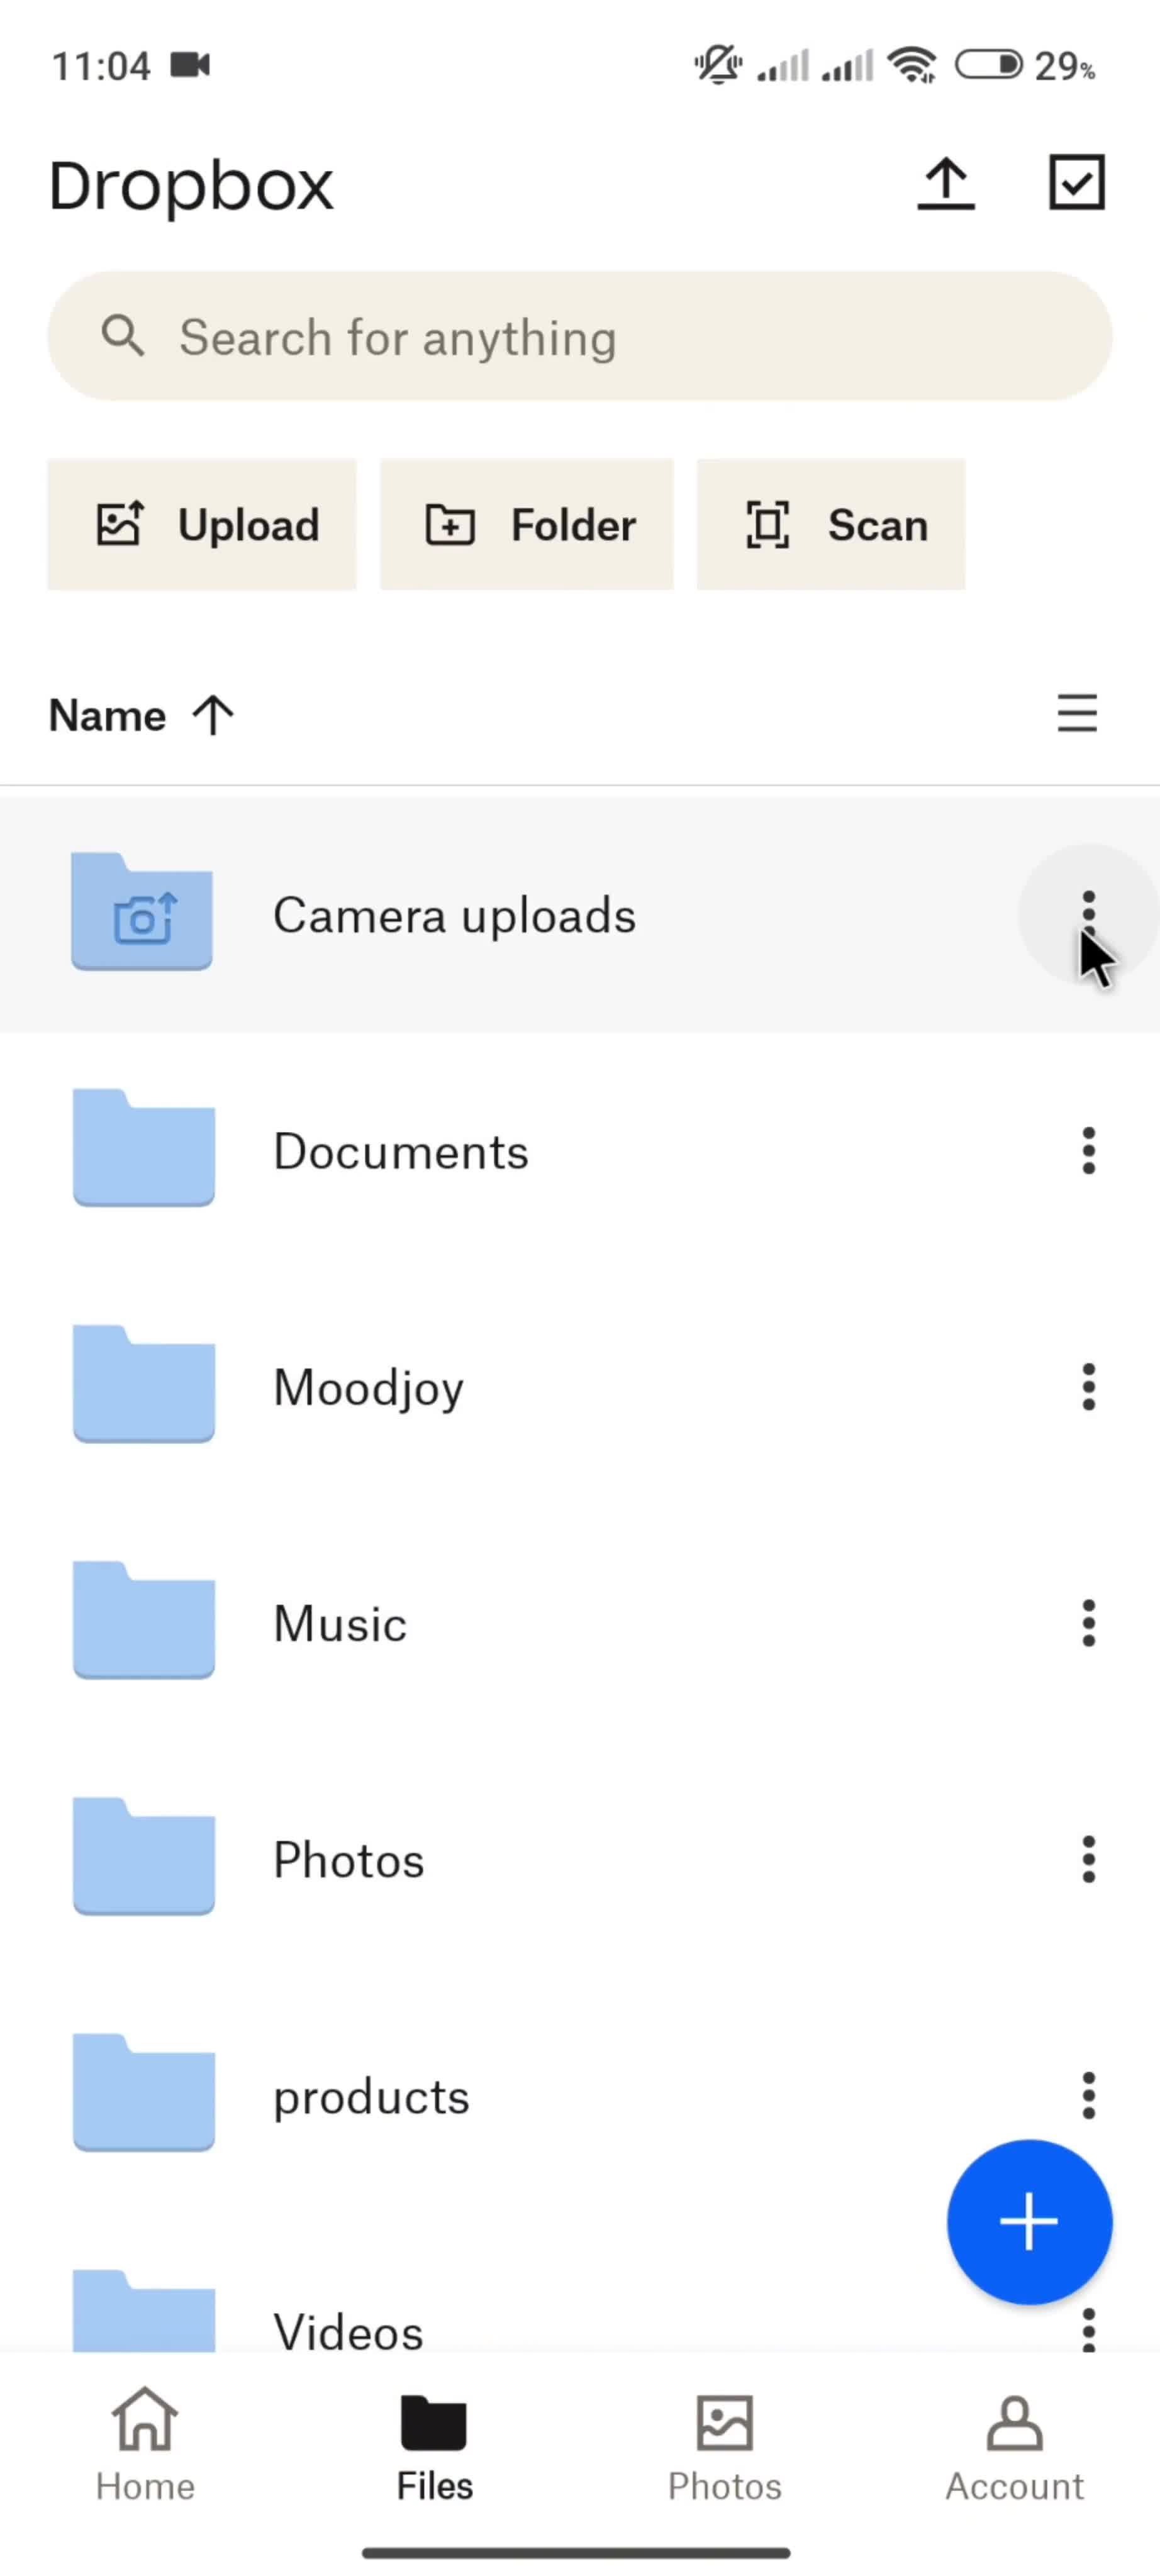The width and height of the screenshot is (1160, 2576).
Task: Enable multi-select with the checkbox icon
Action: (1076, 183)
